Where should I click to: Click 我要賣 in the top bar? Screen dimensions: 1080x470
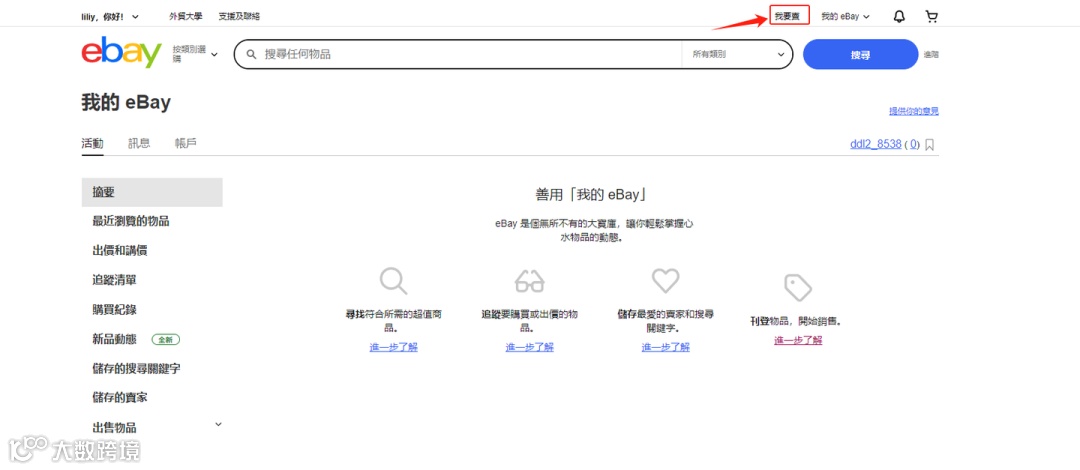click(788, 16)
